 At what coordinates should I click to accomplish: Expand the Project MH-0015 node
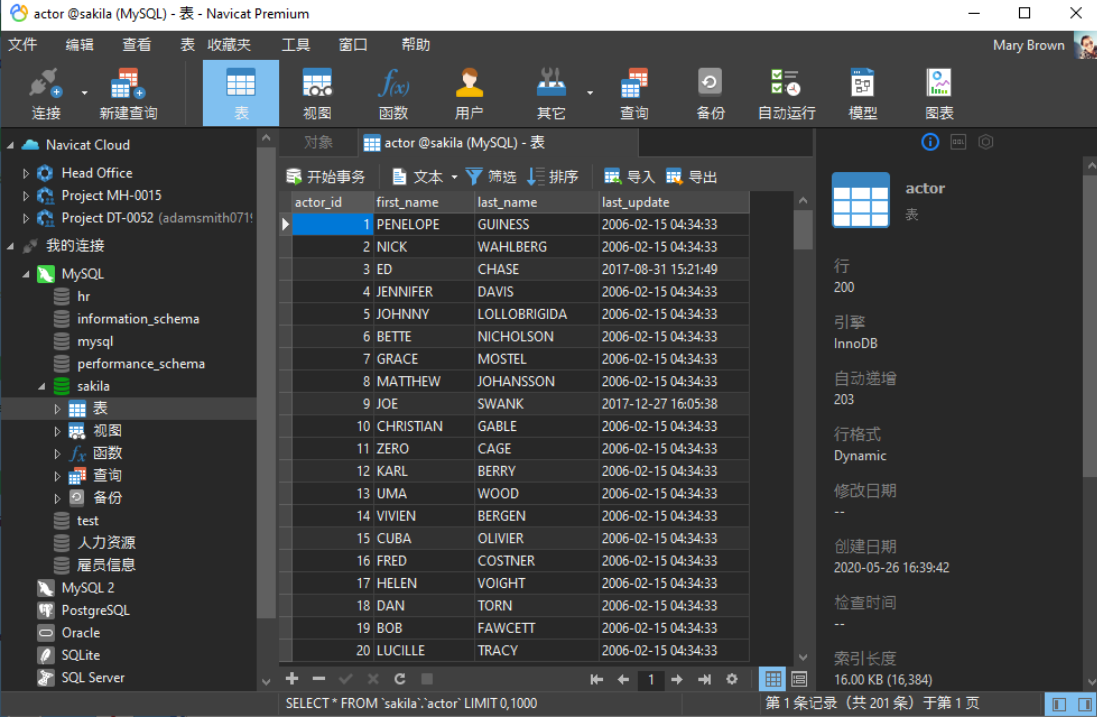(x=26, y=196)
